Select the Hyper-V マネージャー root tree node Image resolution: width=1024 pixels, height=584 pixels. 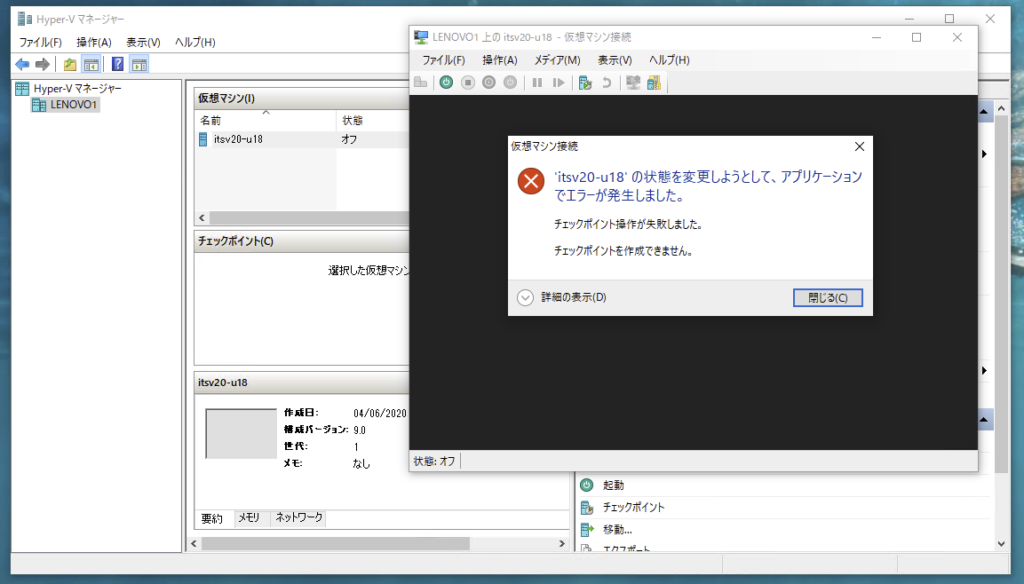pos(77,89)
